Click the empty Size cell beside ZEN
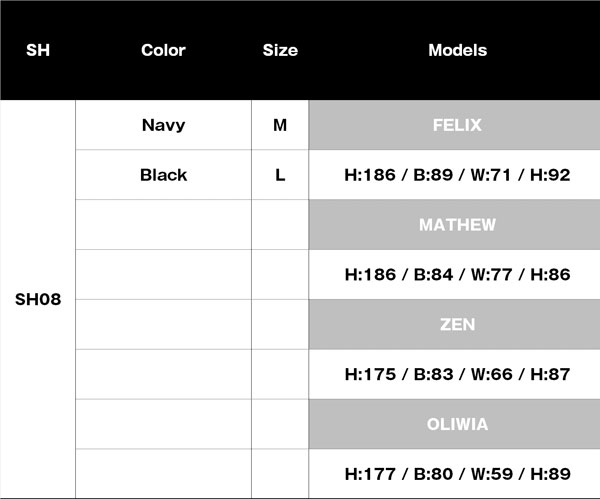The height and width of the screenshot is (499, 600). (280, 324)
